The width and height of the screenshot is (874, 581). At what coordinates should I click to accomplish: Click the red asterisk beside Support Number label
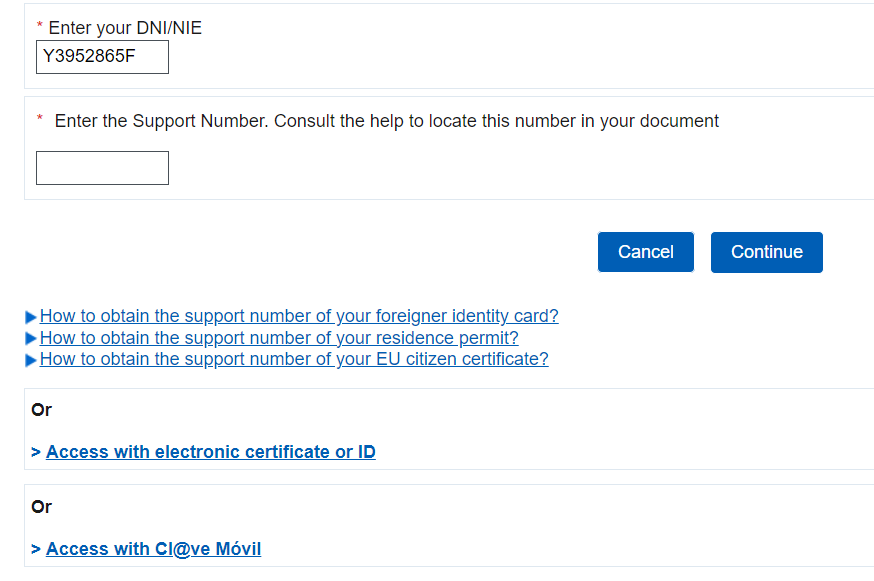(40, 119)
